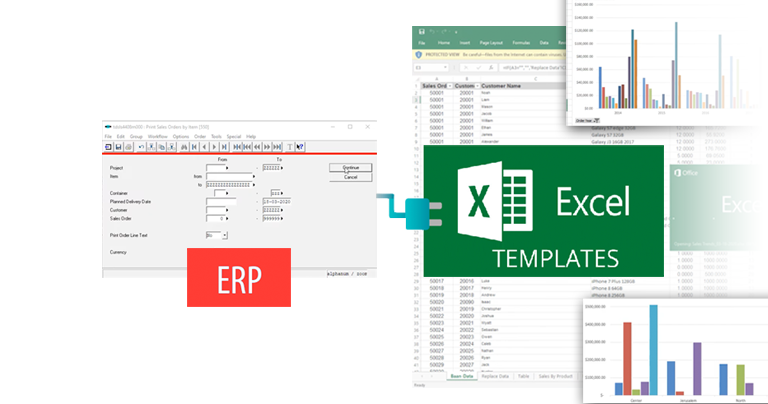Screen dimensions: 768x404
Task: Click the Print icon in ERP toolbar
Action: 128,147
